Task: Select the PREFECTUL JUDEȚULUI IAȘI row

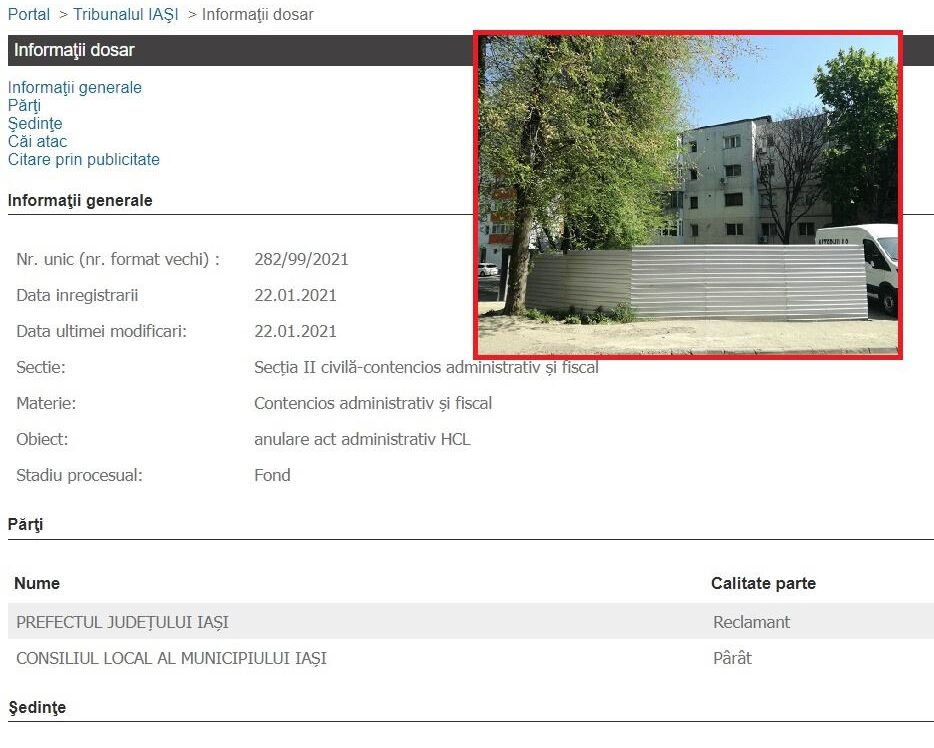Action: [471, 621]
